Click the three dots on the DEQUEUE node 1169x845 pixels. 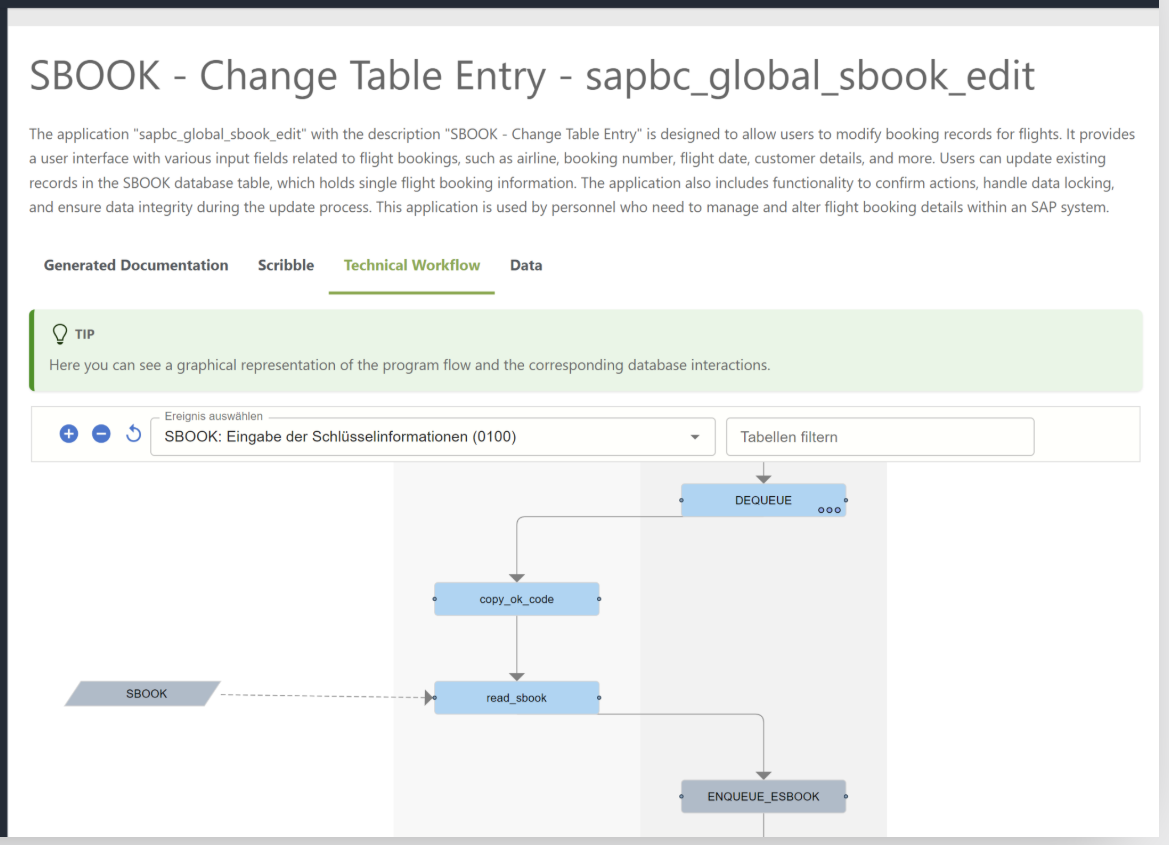click(x=830, y=510)
